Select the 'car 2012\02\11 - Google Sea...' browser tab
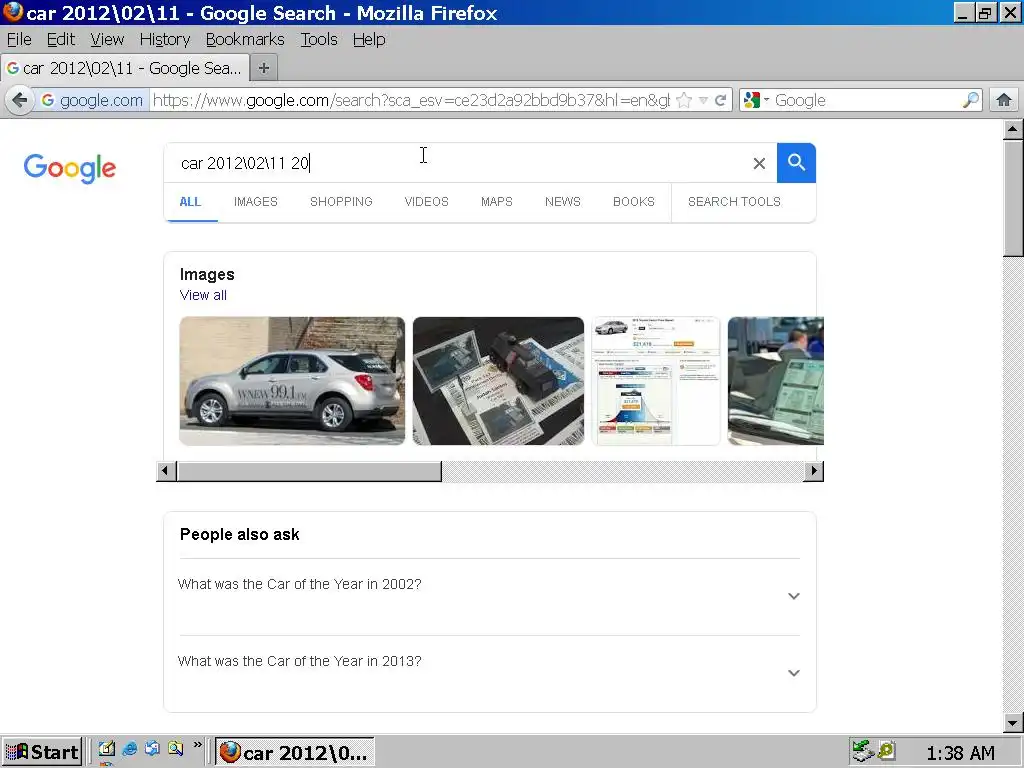 pos(125,68)
